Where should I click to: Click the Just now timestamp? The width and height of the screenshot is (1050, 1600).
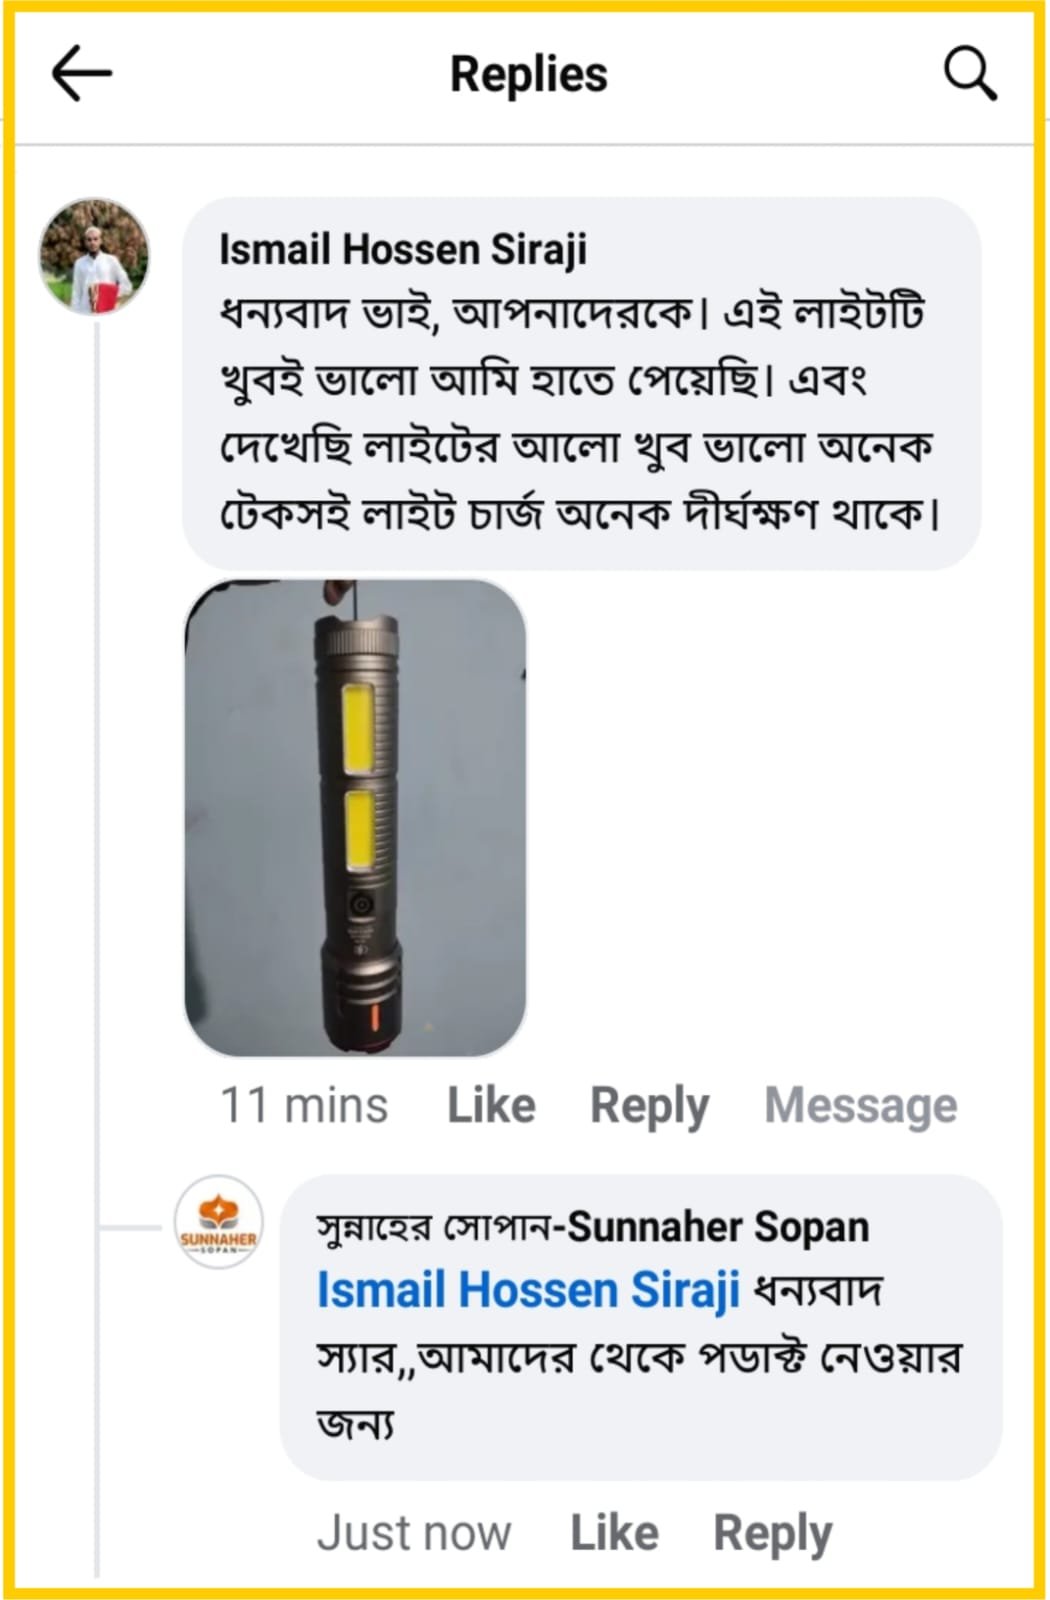(x=414, y=1533)
